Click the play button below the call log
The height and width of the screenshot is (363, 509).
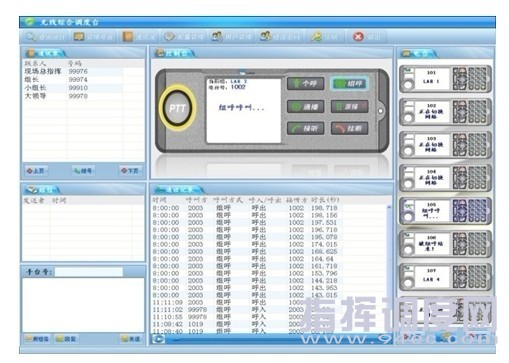(158, 339)
